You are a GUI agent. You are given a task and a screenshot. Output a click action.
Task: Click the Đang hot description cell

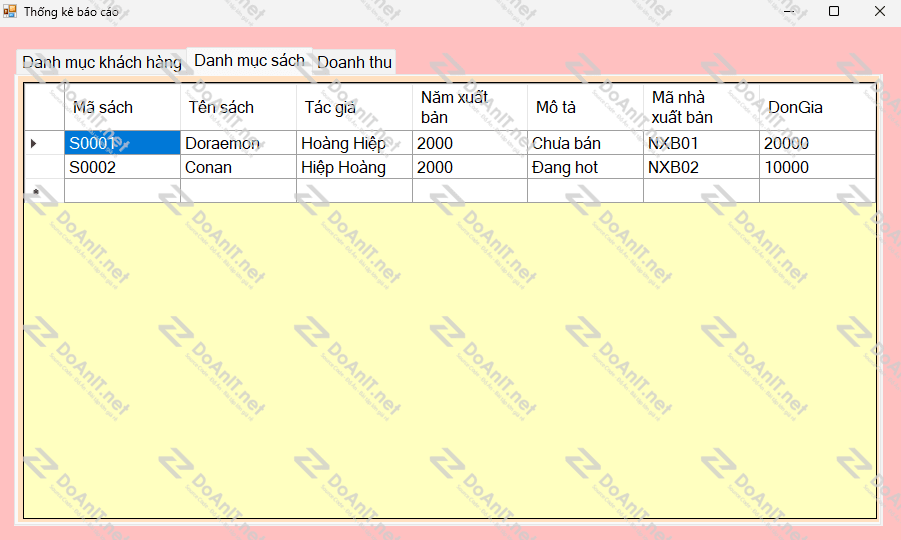[x=585, y=167]
